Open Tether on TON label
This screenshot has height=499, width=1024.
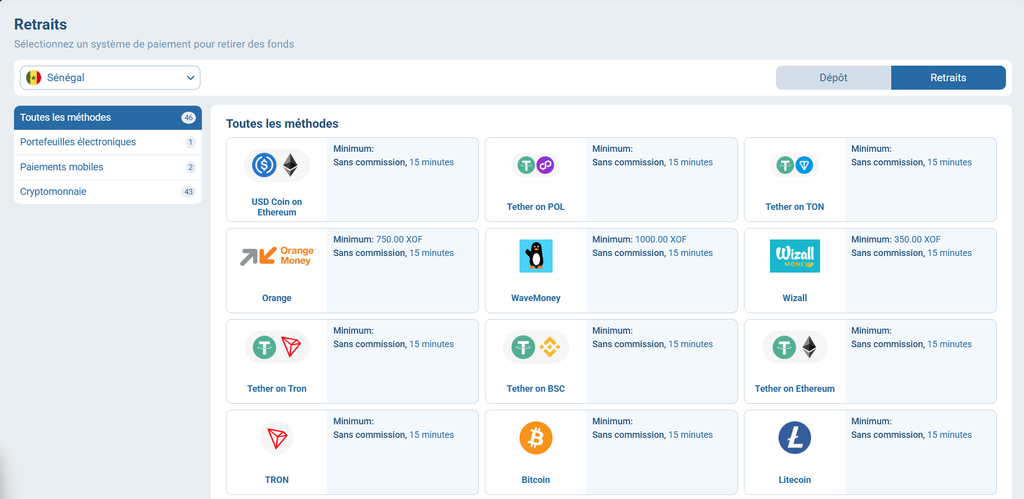pyautogui.click(x=795, y=207)
